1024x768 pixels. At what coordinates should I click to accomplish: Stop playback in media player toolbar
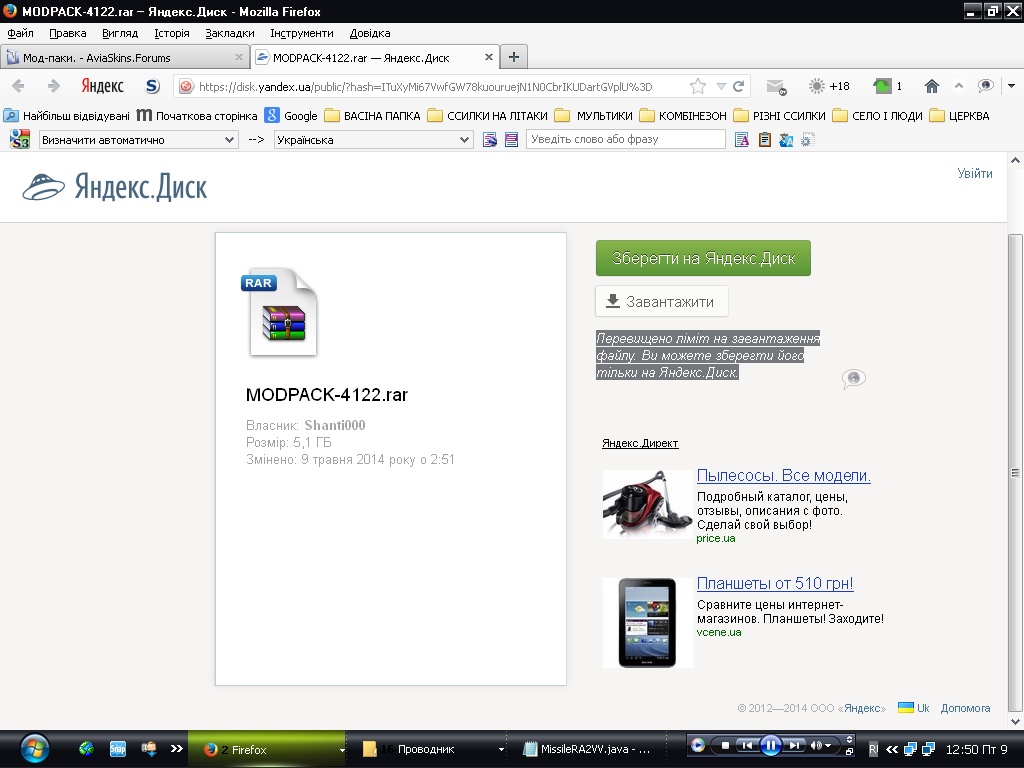pyautogui.click(x=725, y=745)
